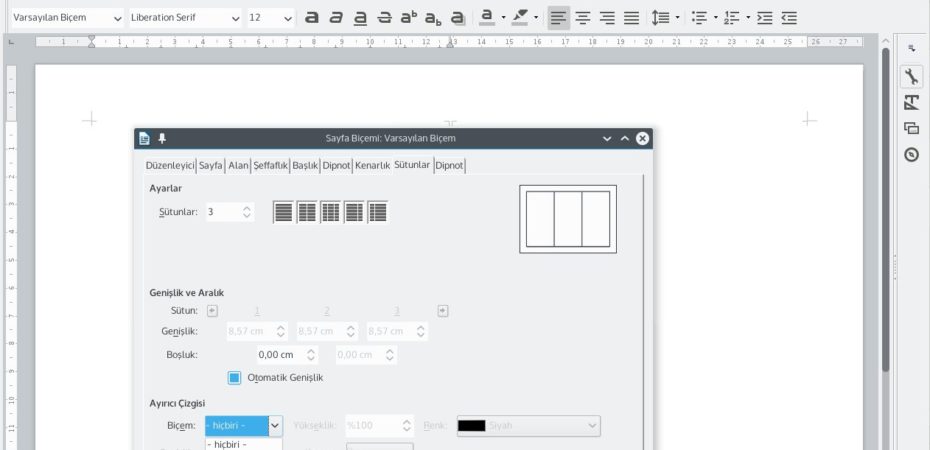Open the Navigator compass in sidebar
Viewport: 930px width, 450px height.
911,154
